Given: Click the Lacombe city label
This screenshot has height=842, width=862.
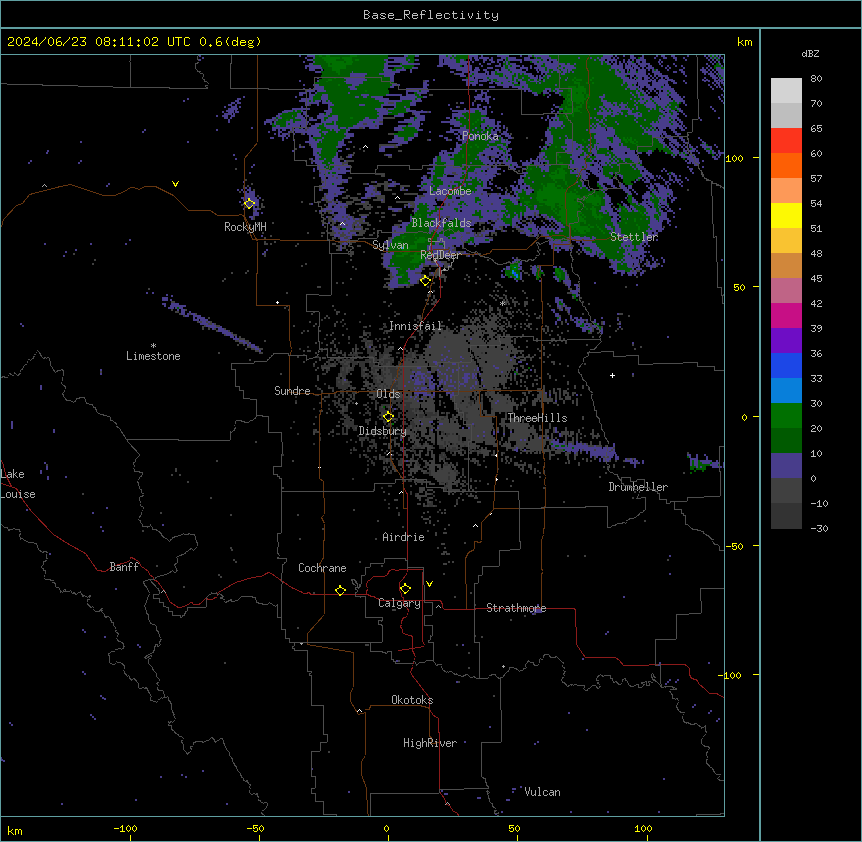Looking at the screenshot, I should (450, 191).
